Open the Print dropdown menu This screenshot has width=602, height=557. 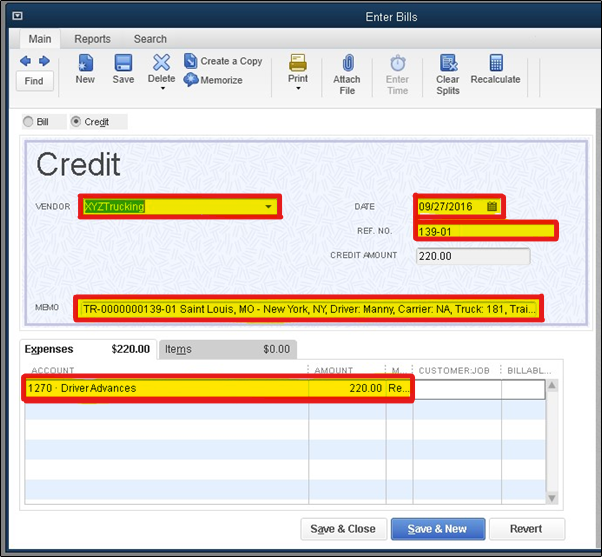pos(298,89)
